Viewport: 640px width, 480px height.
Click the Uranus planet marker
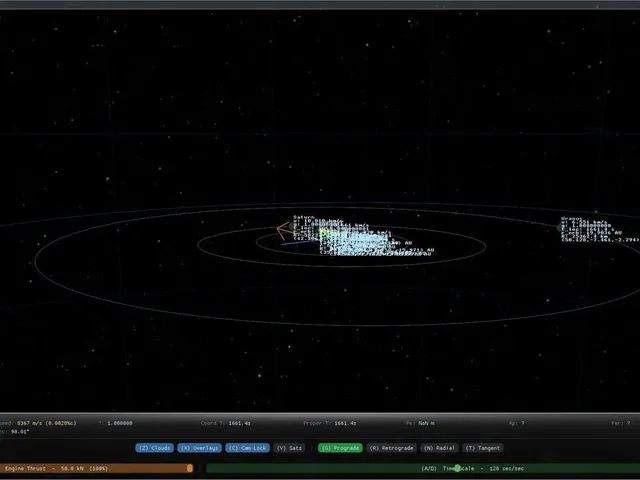tap(560, 228)
